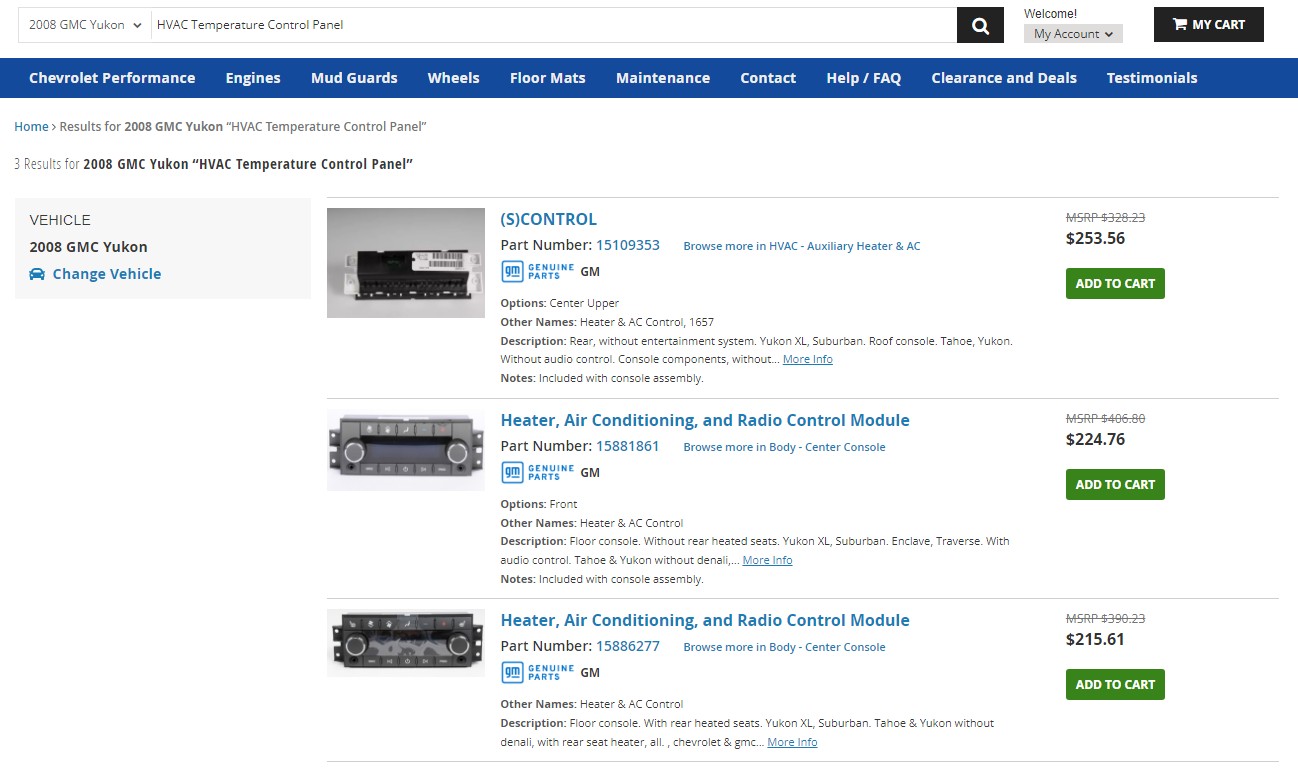1298x769 pixels.
Task: View the Testimonials page
Action: tap(1152, 78)
